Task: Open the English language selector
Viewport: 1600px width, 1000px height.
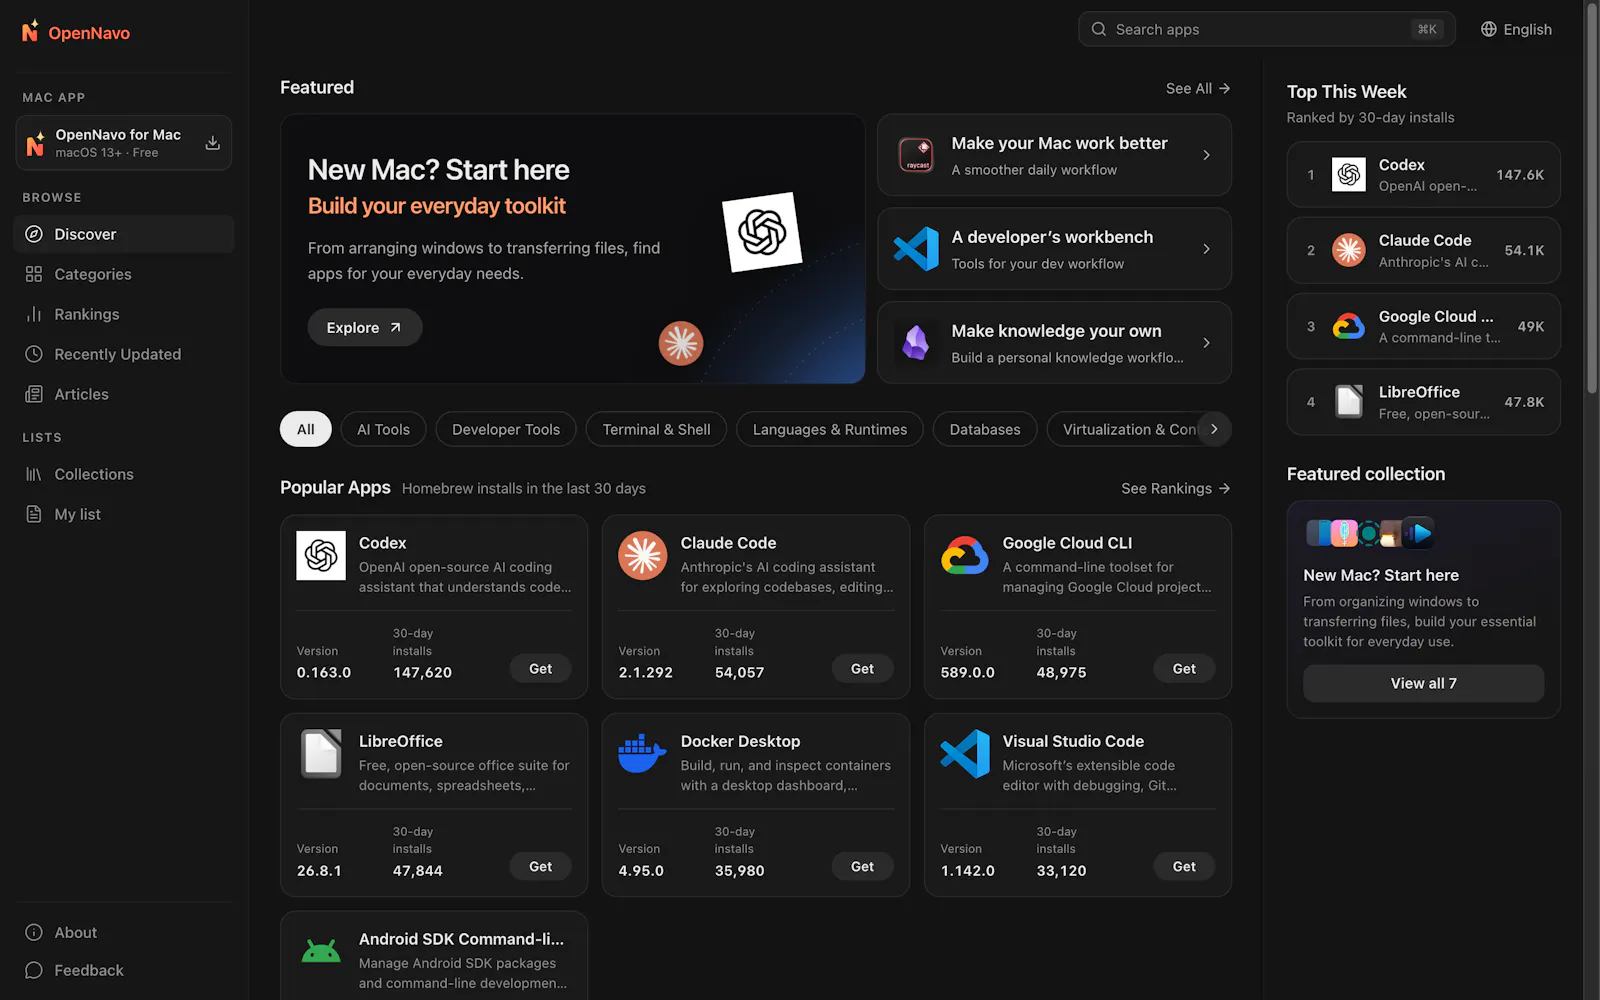Action: click(x=1516, y=29)
